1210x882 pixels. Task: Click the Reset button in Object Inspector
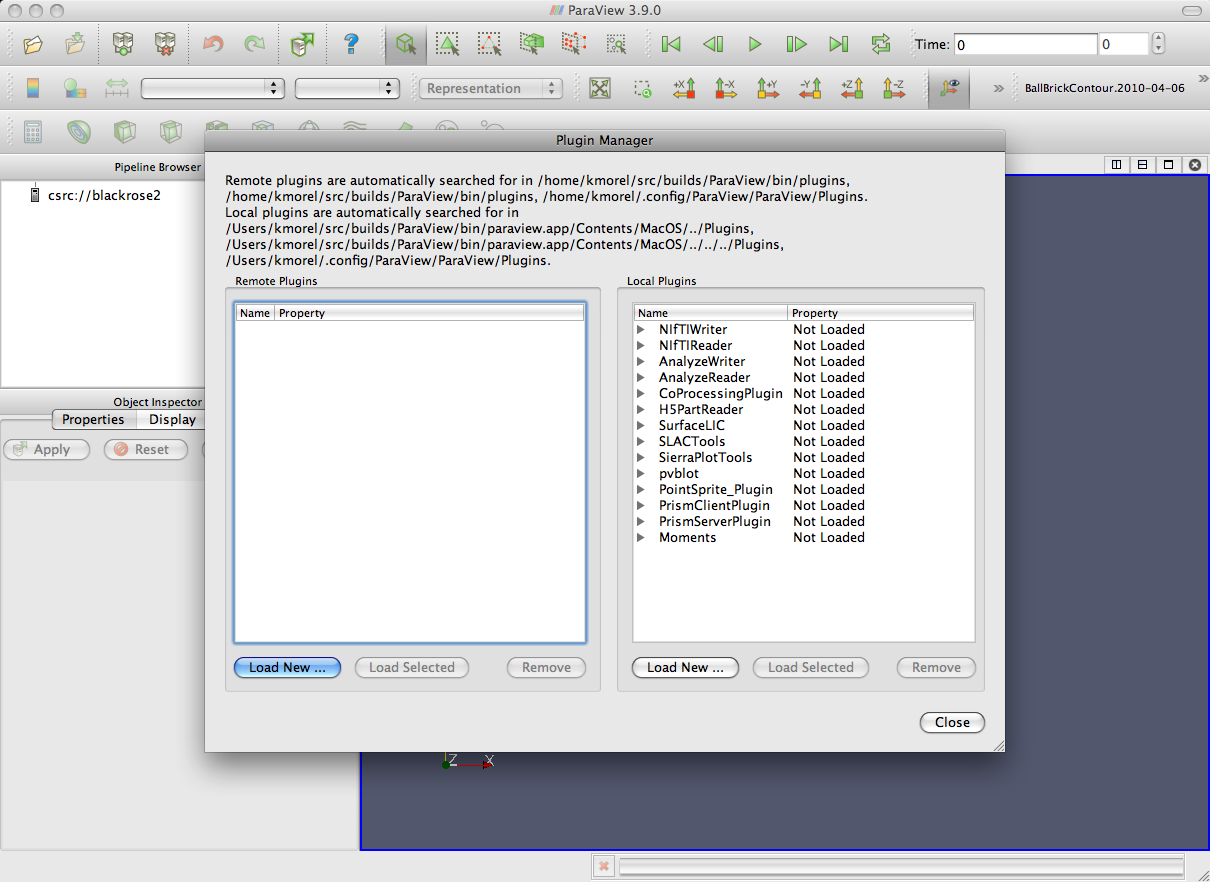point(146,450)
